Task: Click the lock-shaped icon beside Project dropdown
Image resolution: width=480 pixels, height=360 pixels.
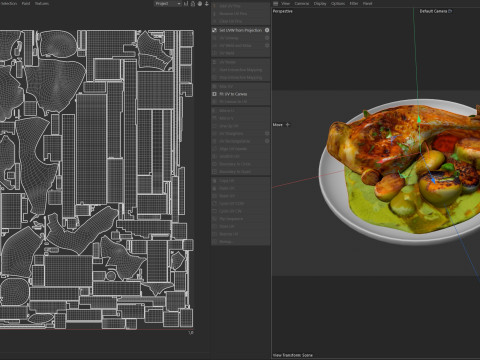Action: pyautogui.click(x=193, y=4)
